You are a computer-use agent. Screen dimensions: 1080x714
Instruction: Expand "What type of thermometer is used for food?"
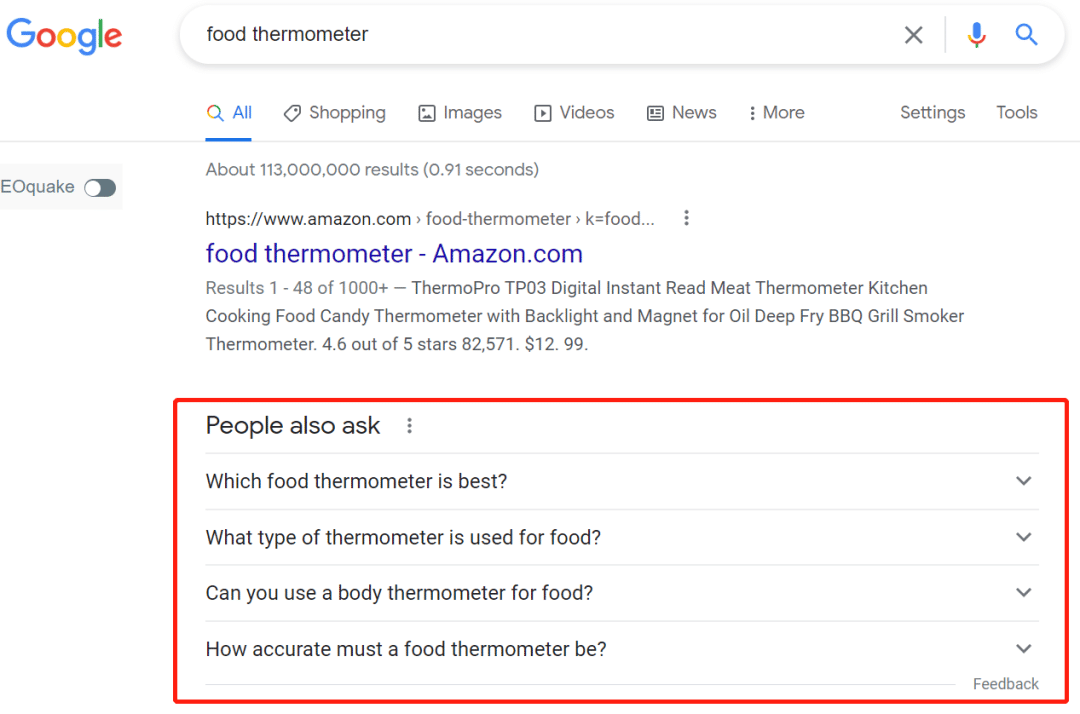click(x=1023, y=537)
